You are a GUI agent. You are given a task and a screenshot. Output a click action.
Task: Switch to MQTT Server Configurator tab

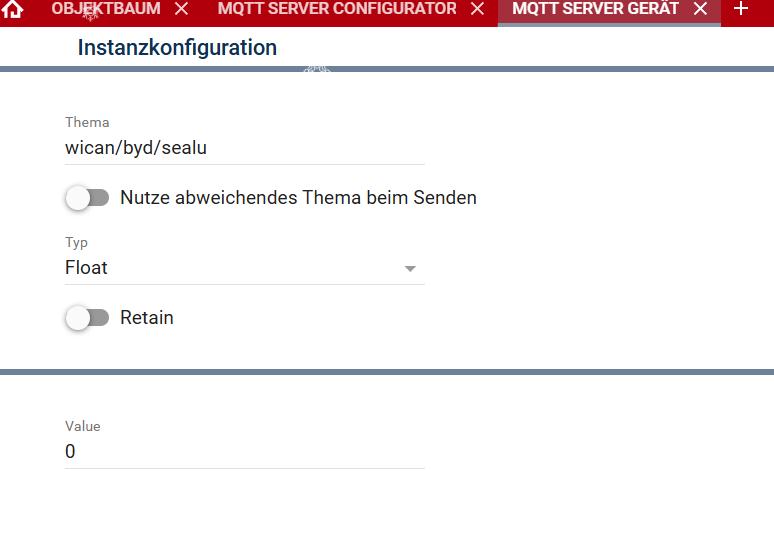tap(337, 8)
